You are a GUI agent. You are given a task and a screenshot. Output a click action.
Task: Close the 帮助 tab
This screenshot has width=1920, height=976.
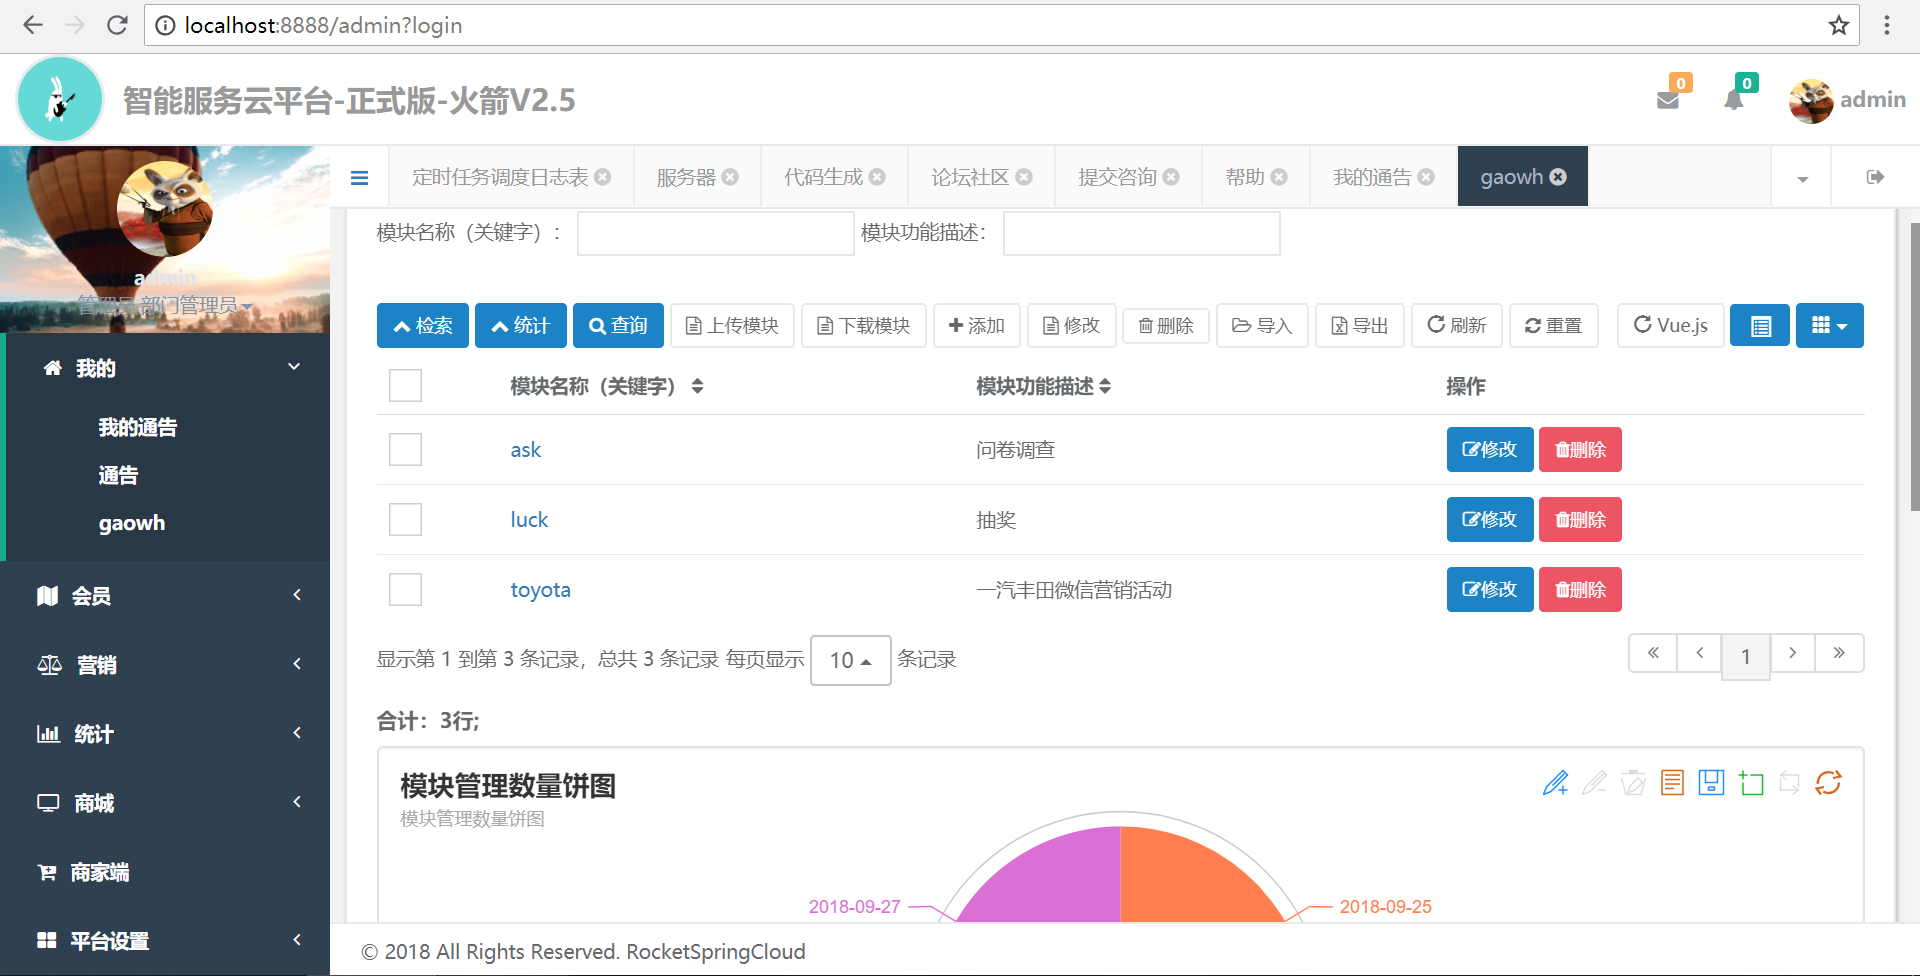[1279, 177]
